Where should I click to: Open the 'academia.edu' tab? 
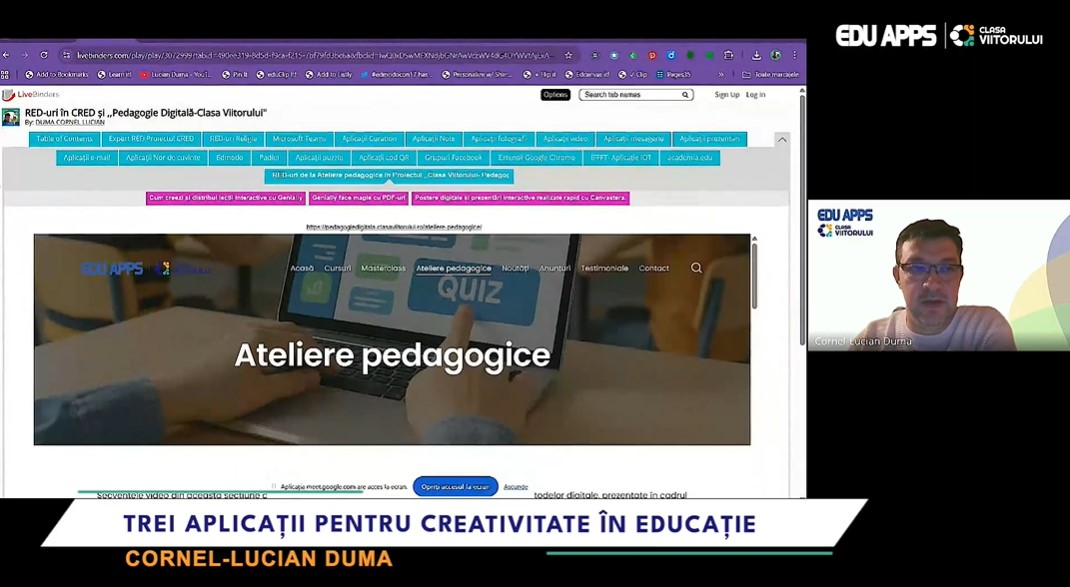click(690, 158)
